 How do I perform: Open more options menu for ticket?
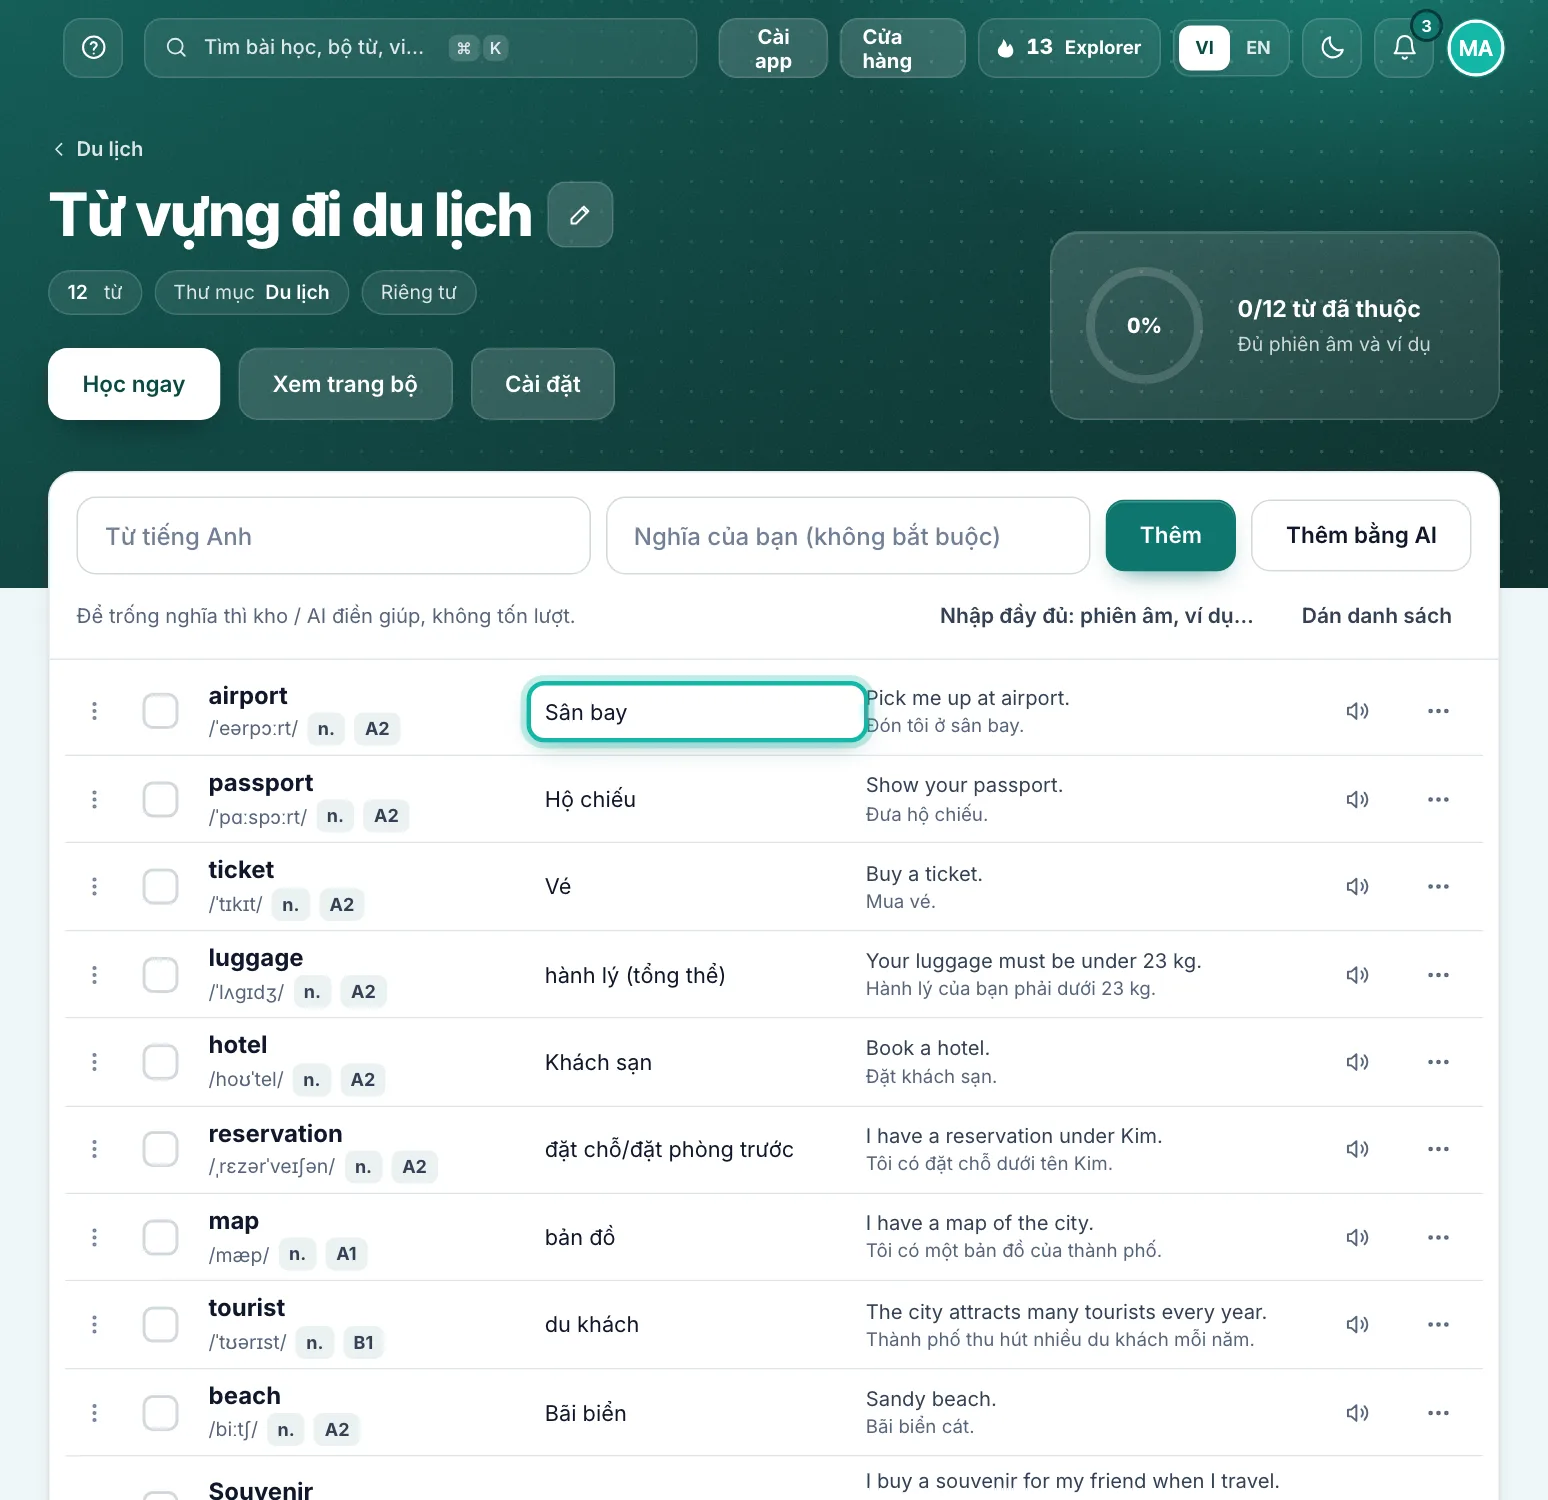pos(1438,886)
